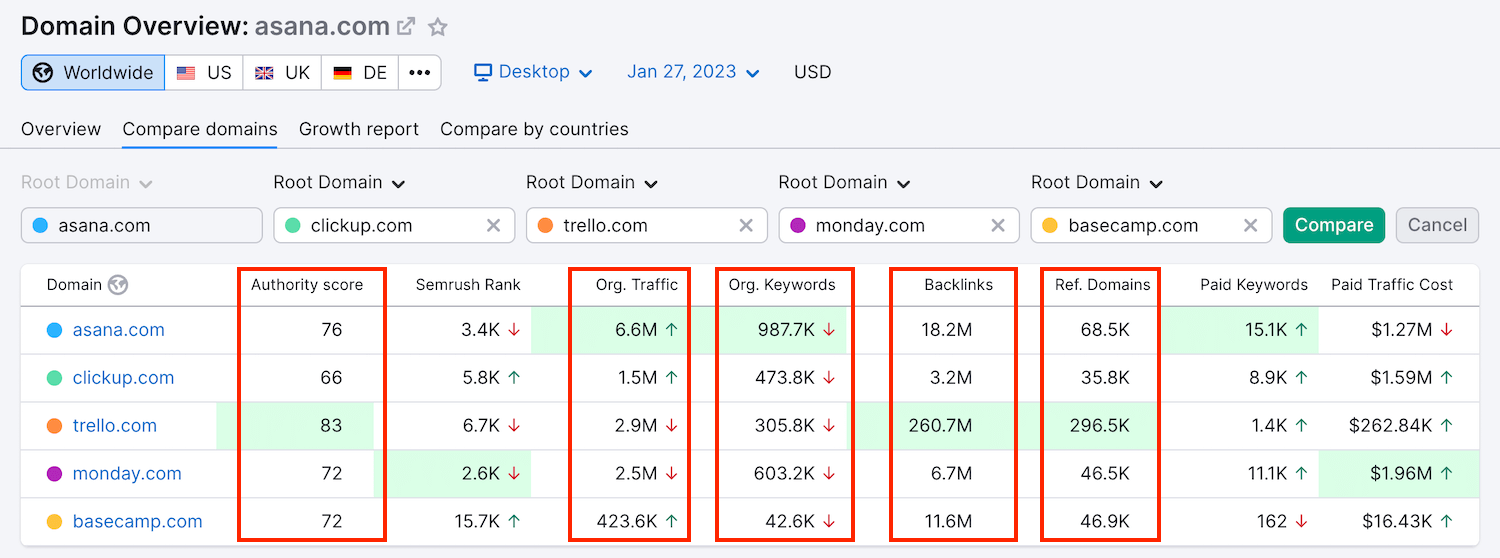This screenshot has height=558, width=1500.
Task: Switch to the US database
Action: 204,72
